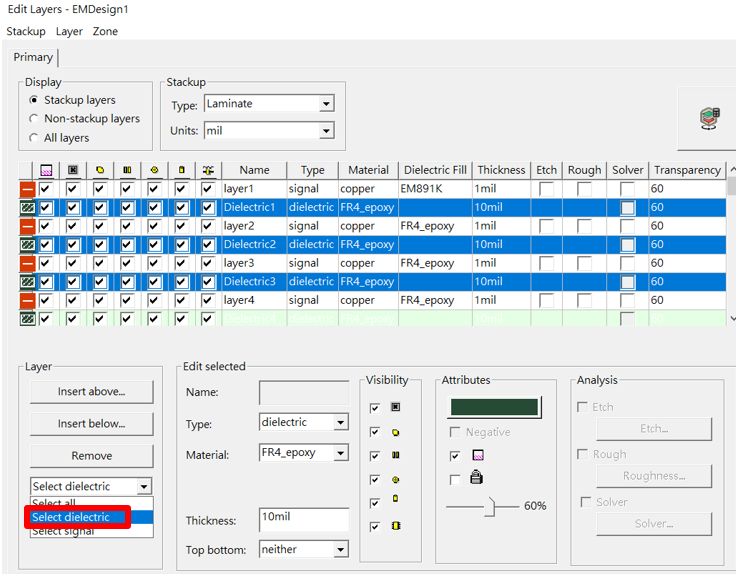Click the component icon in Visibility
736x574 pixels.
(396, 526)
